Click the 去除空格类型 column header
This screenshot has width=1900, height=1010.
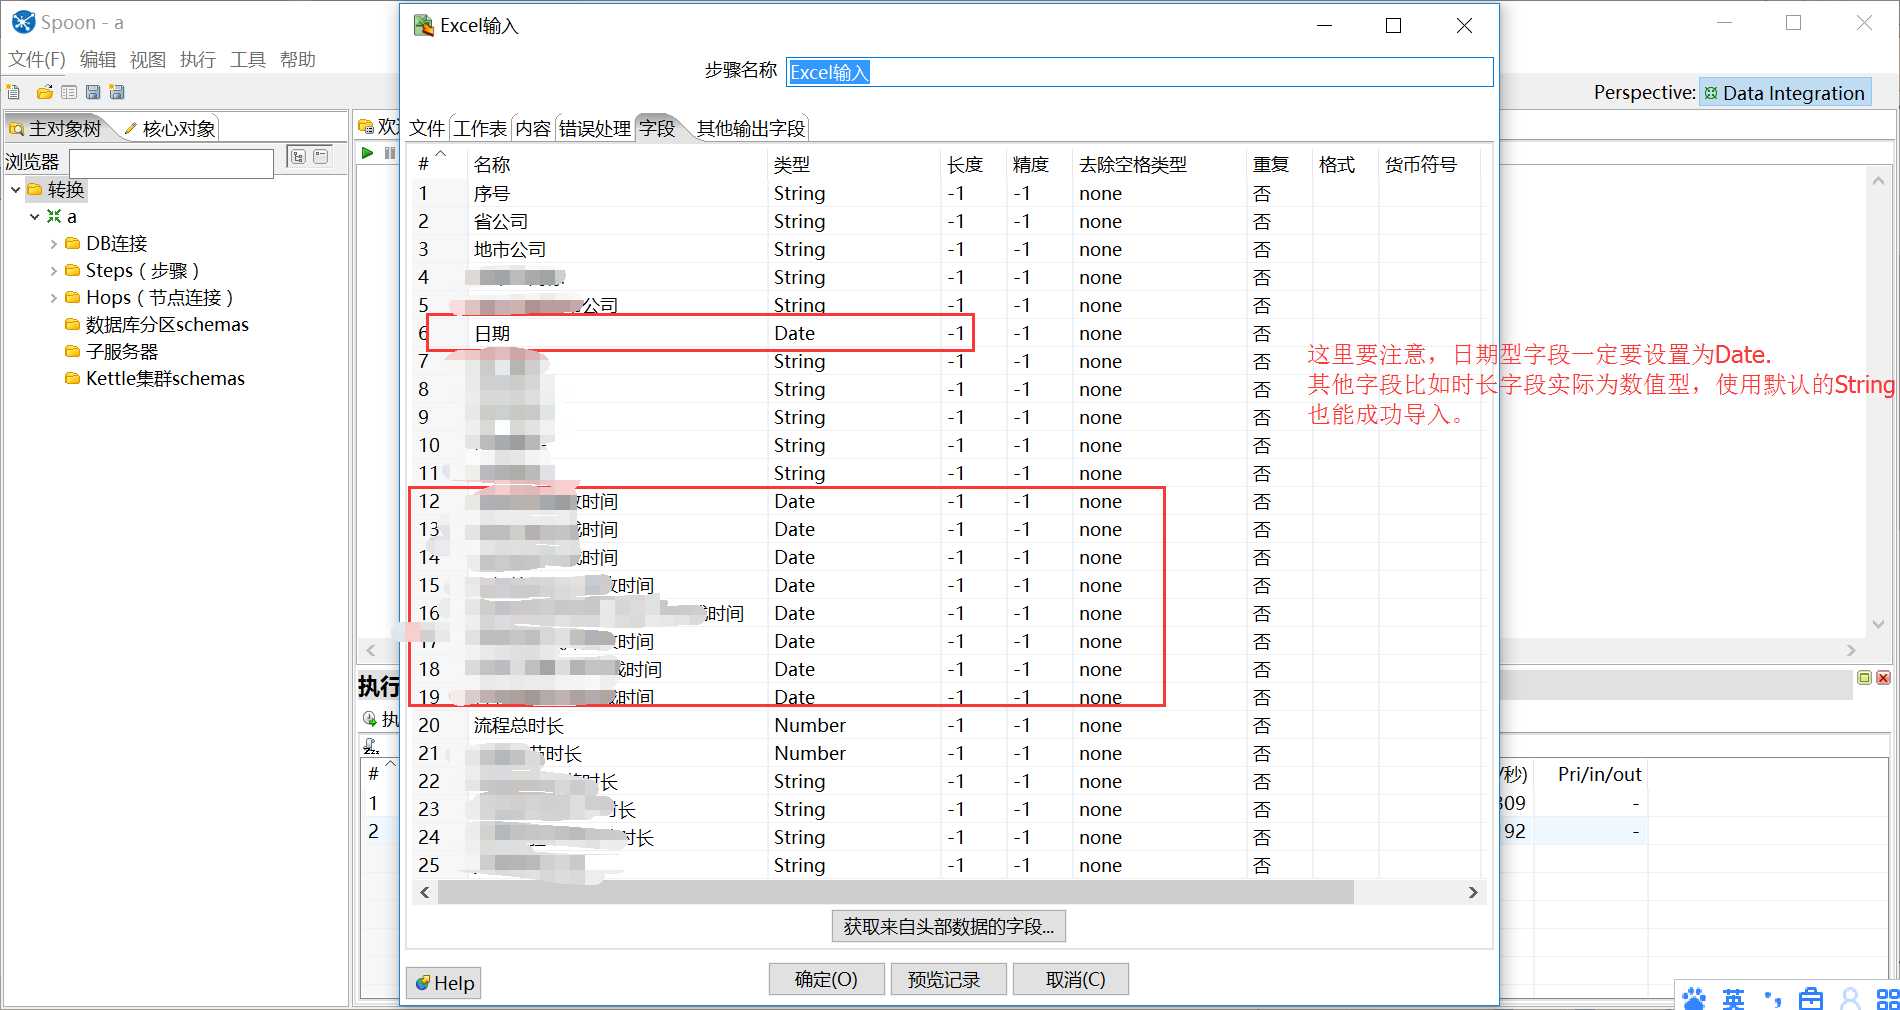click(x=1158, y=164)
